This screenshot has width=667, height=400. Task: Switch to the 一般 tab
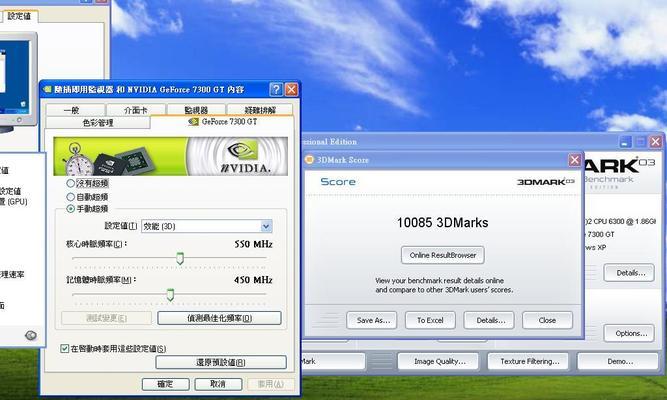point(76,110)
